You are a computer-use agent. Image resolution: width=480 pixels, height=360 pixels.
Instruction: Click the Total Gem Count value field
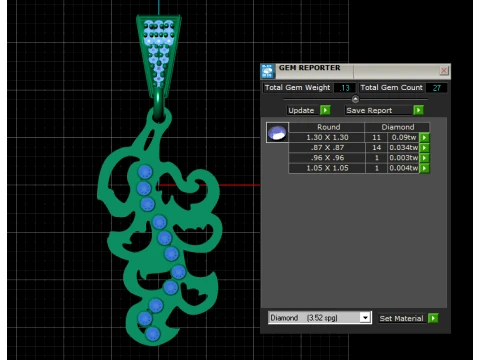[436, 88]
